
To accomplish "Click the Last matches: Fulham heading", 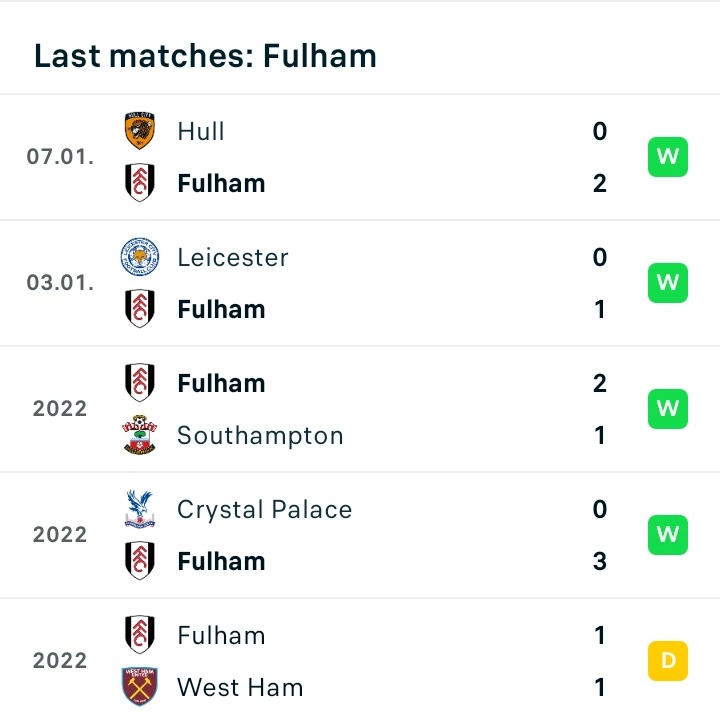I will tap(205, 56).
